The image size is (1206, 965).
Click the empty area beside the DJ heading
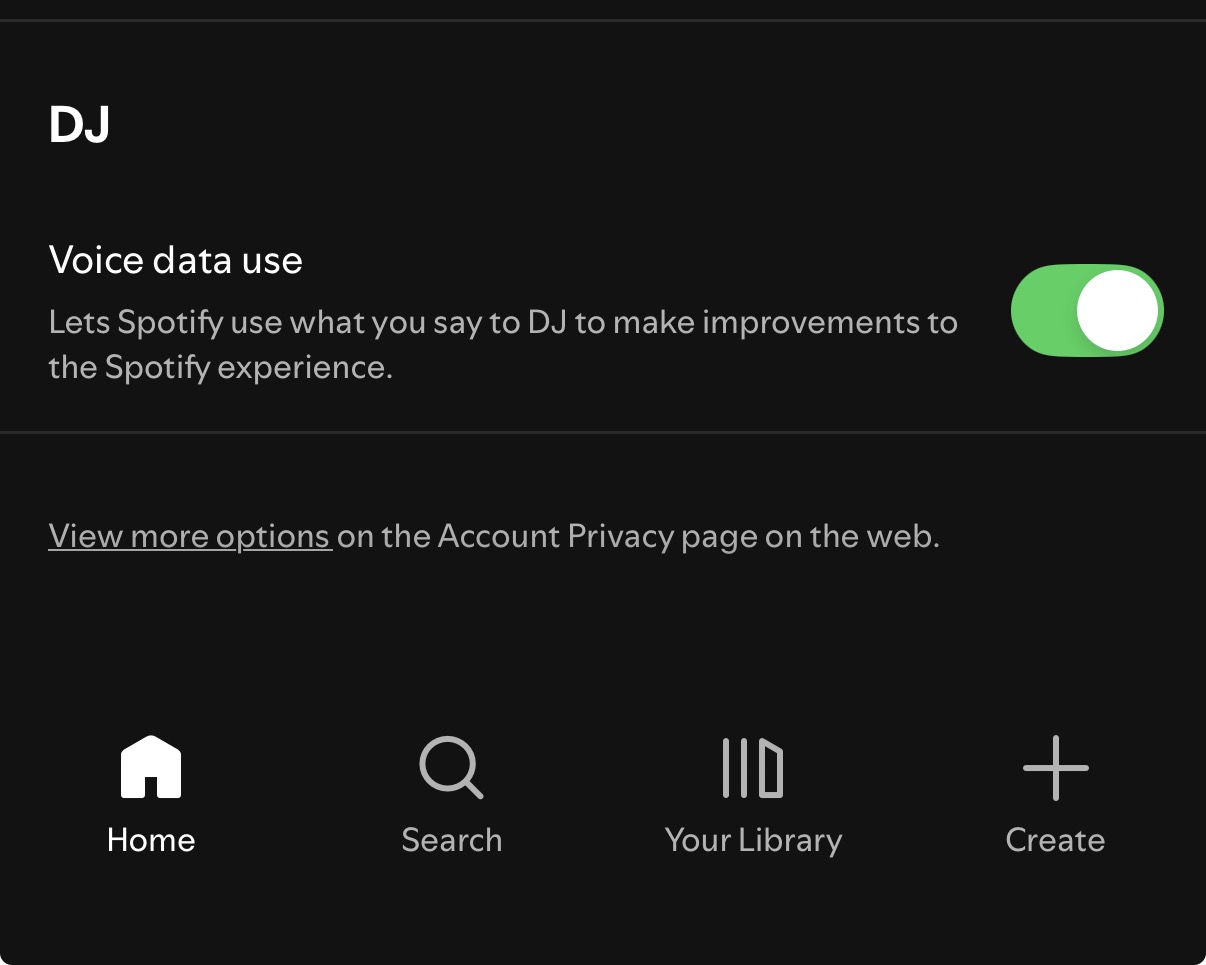pyautogui.click(x=600, y=126)
